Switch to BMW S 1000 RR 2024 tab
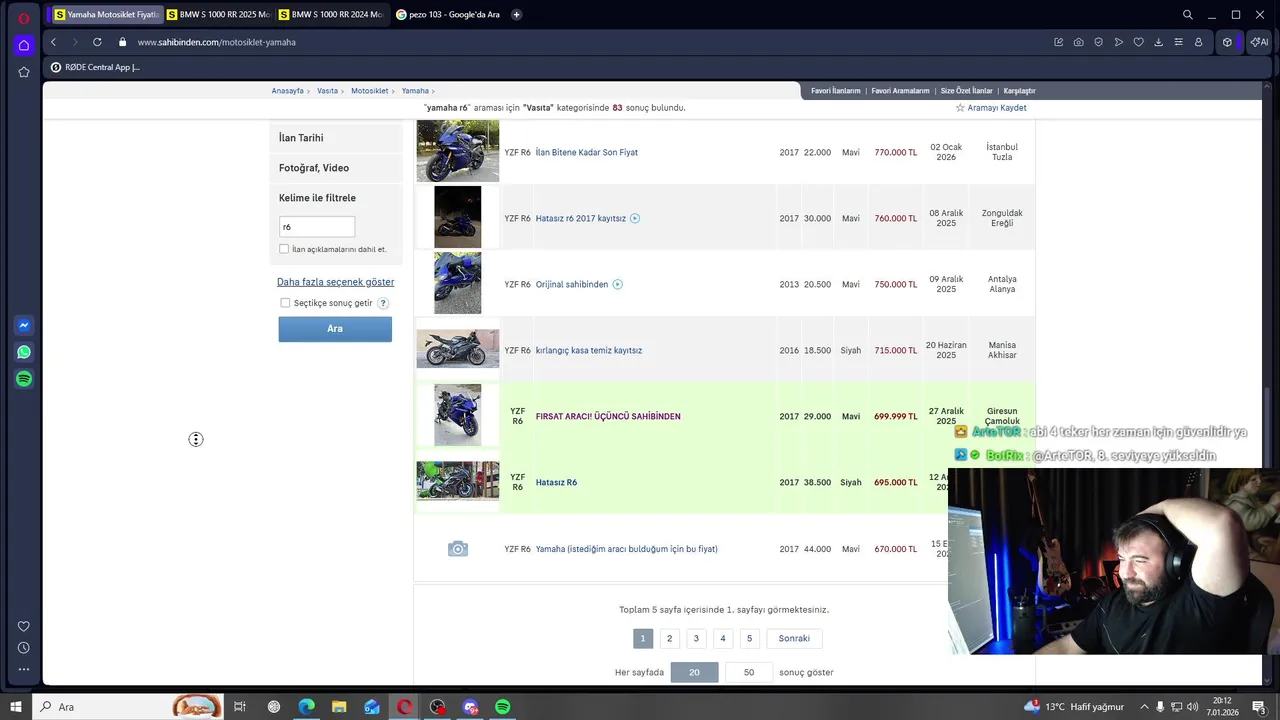The height and width of the screenshot is (720, 1280). pyautogui.click(x=330, y=15)
